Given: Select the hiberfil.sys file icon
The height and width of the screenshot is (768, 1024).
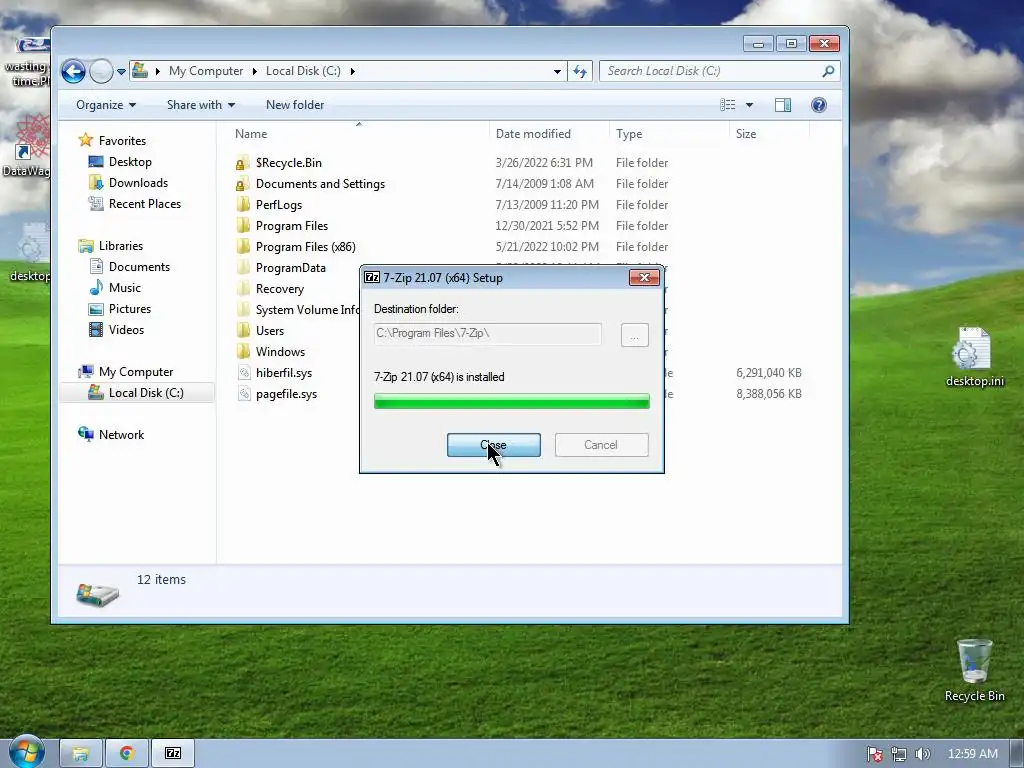Looking at the screenshot, I should tap(244, 373).
